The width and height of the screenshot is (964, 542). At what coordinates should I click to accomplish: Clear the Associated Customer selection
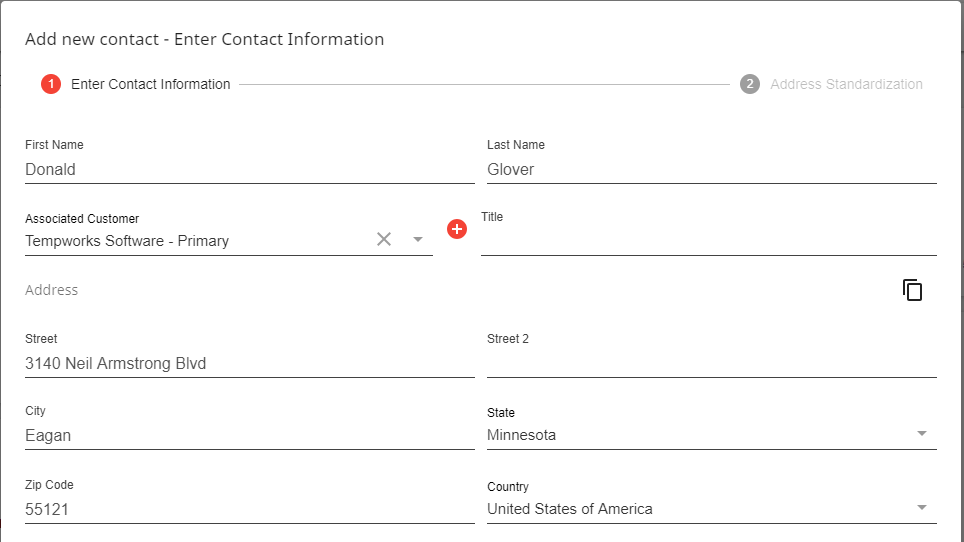pyautogui.click(x=384, y=239)
